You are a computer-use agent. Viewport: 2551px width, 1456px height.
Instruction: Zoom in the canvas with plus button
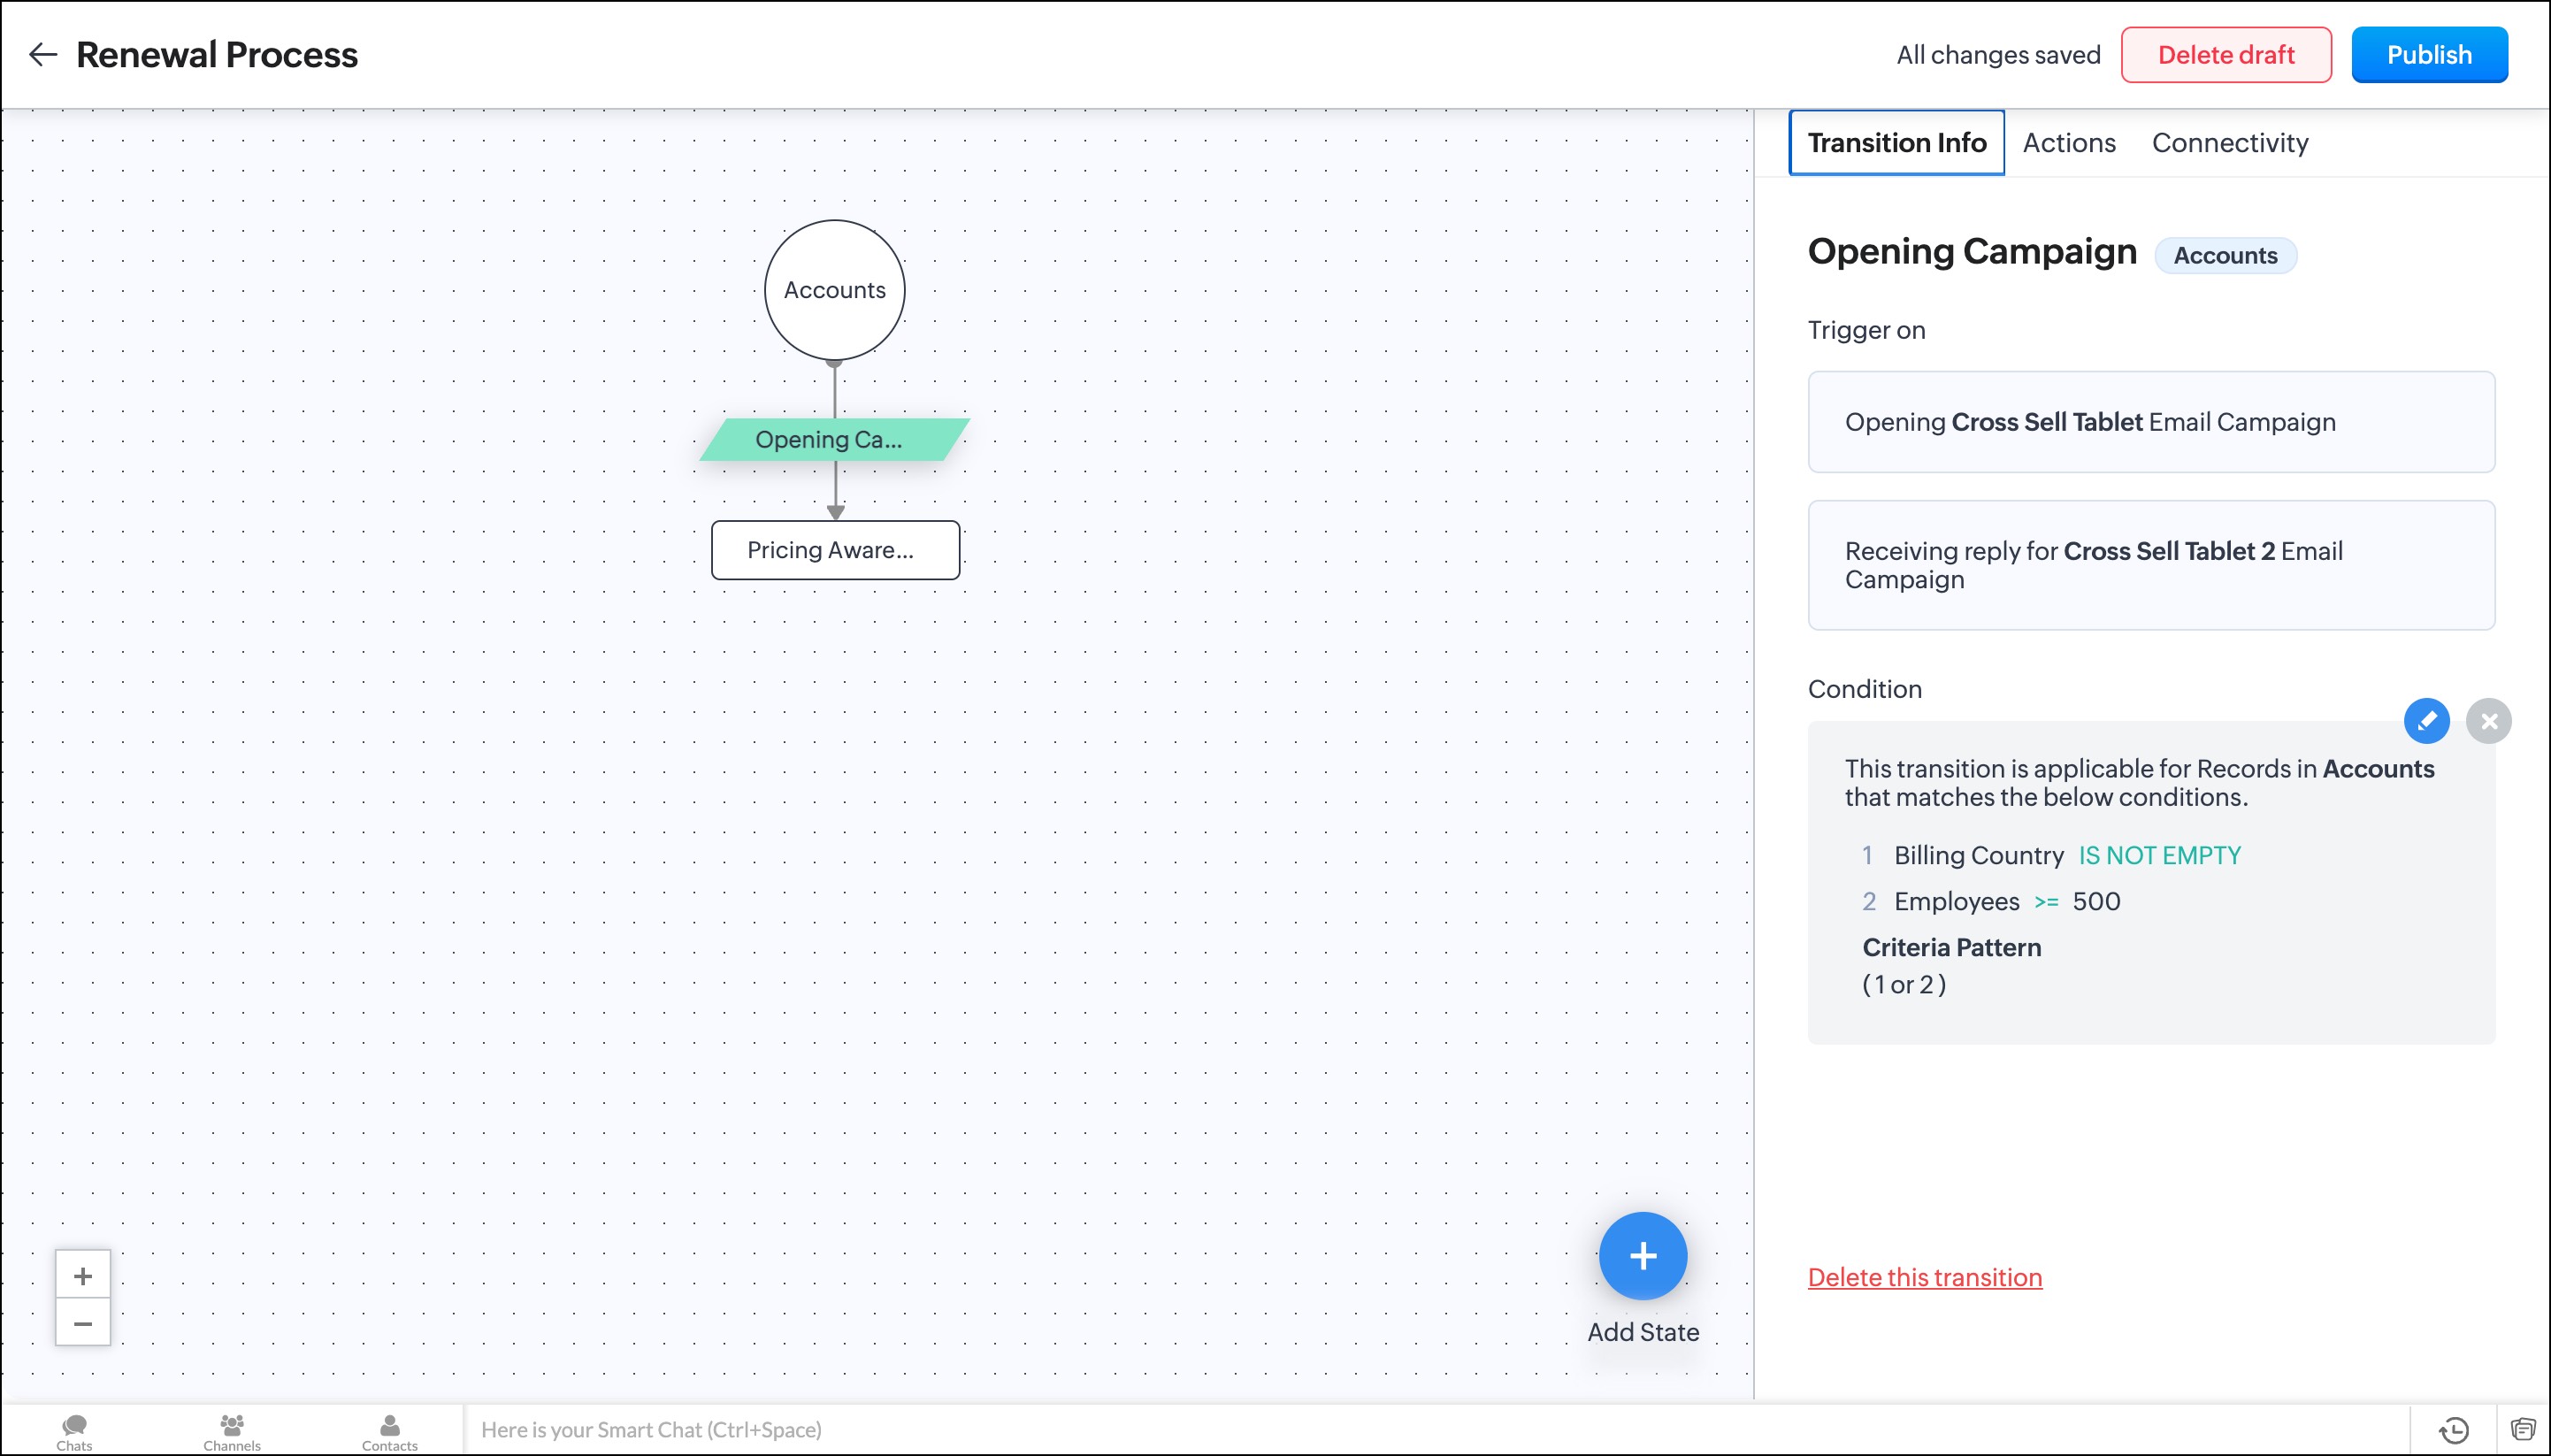[x=83, y=1276]
